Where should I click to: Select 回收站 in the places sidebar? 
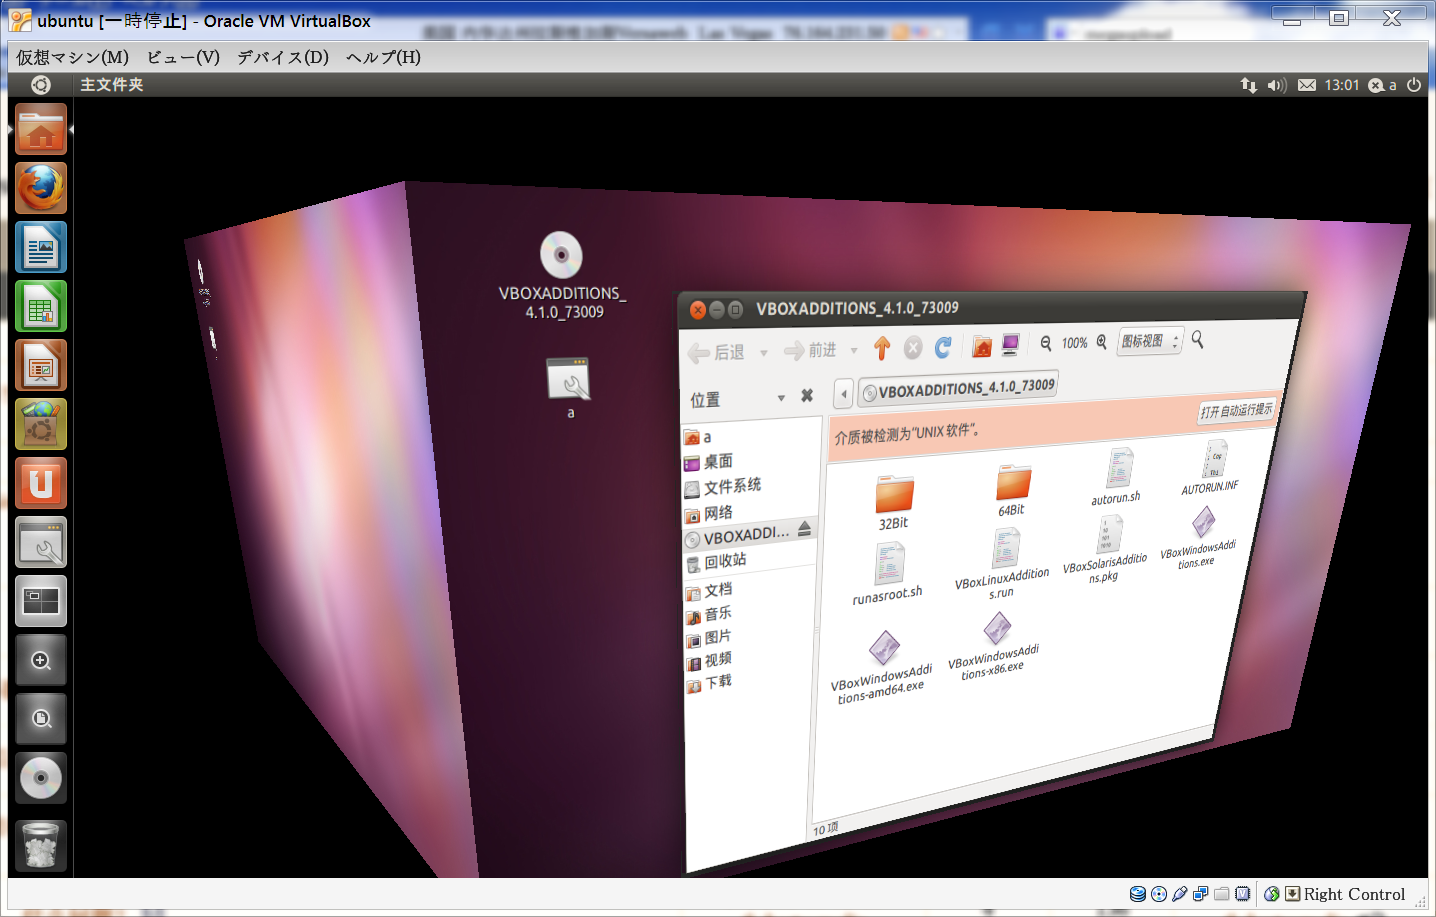pos(716,562)
